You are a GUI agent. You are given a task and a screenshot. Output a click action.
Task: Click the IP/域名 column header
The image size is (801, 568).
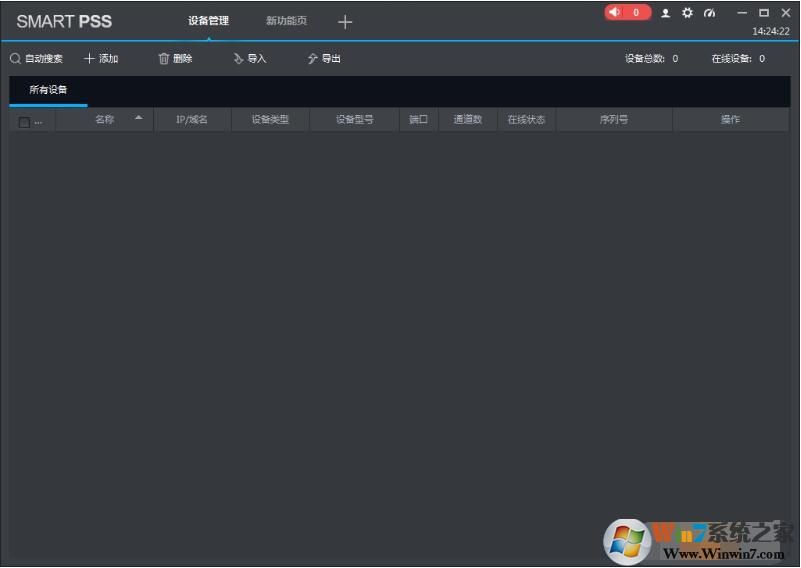tap(192, 120)
